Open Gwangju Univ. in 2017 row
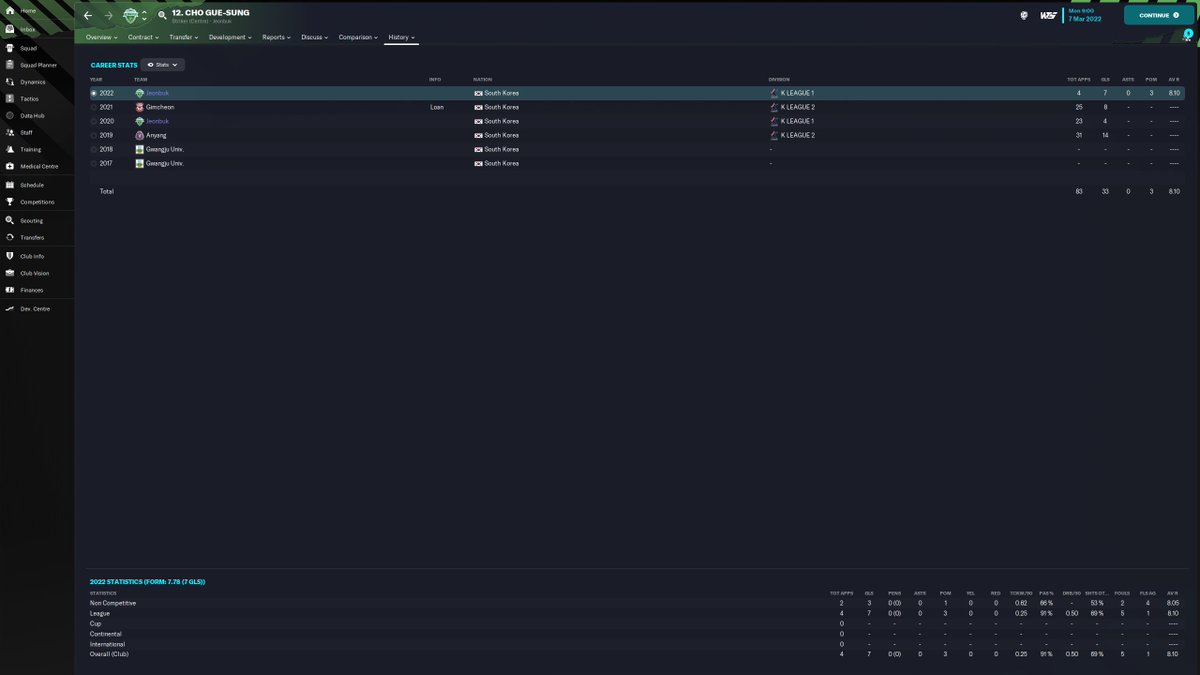The image size is (1200, 675). 165,163
